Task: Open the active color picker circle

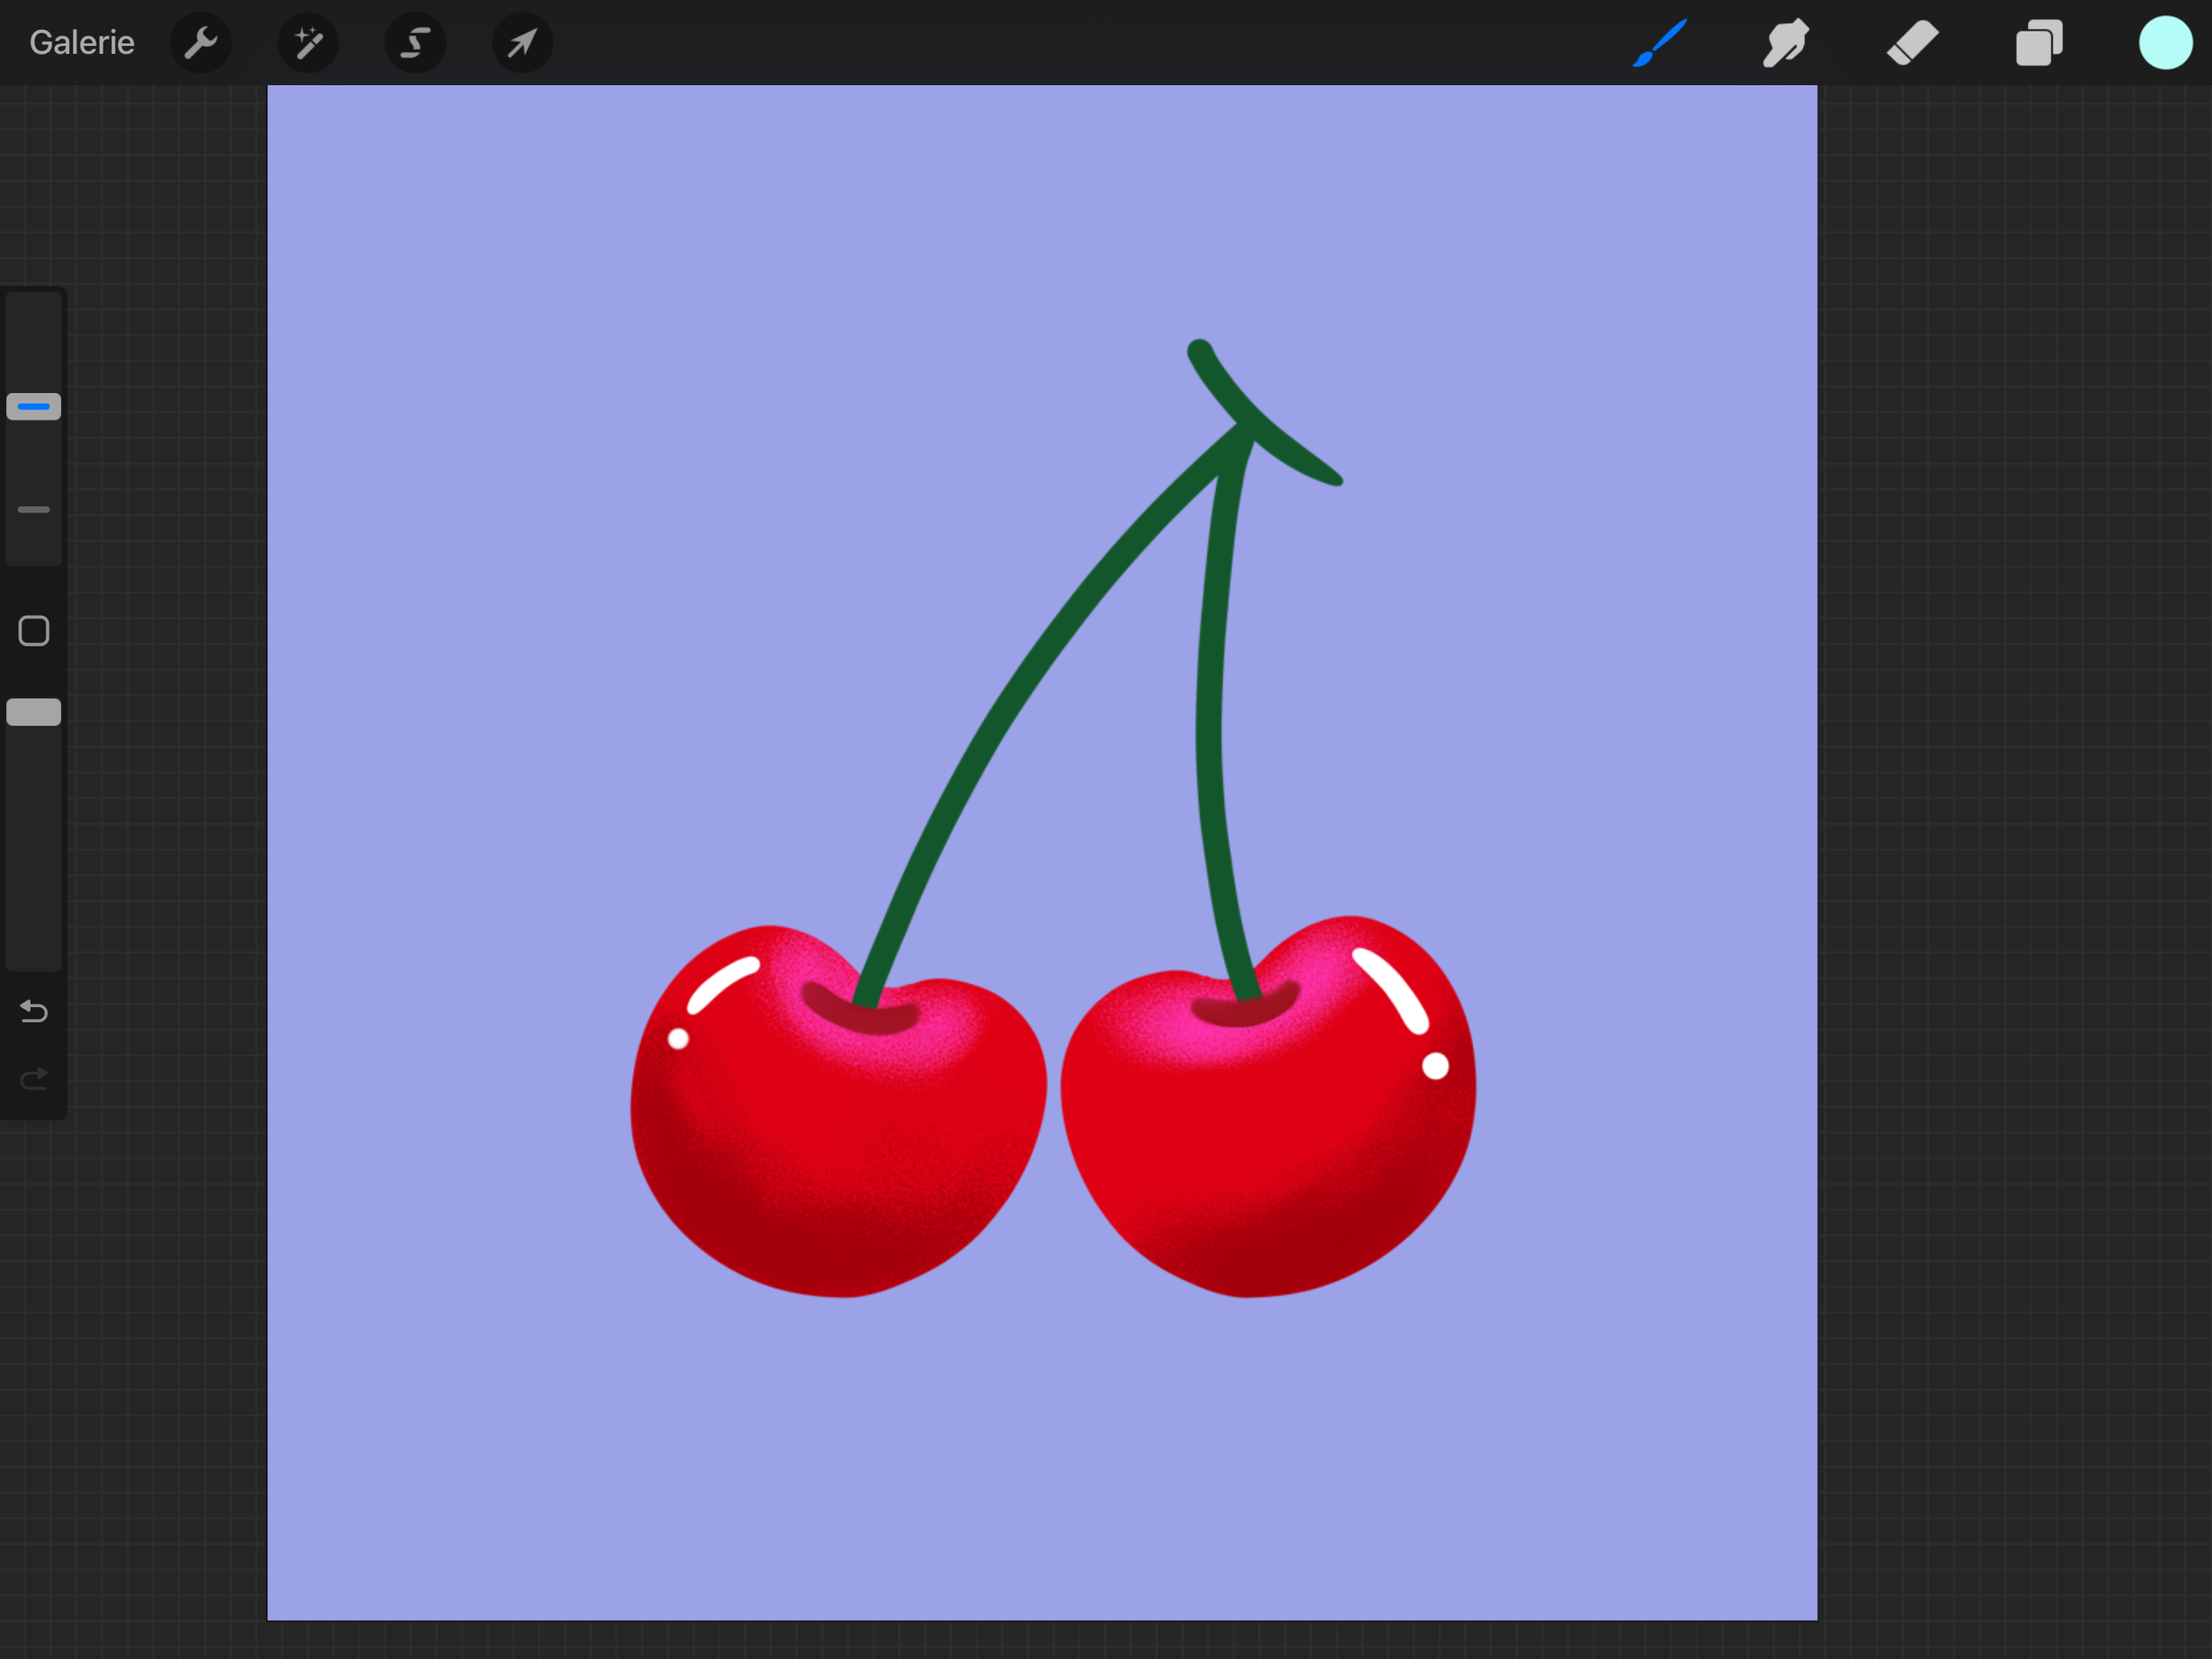Action: click(x=2165, y=43)
